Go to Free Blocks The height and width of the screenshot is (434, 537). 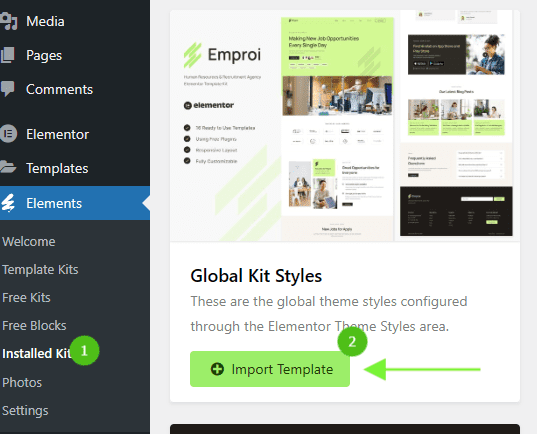click(34, 326)
